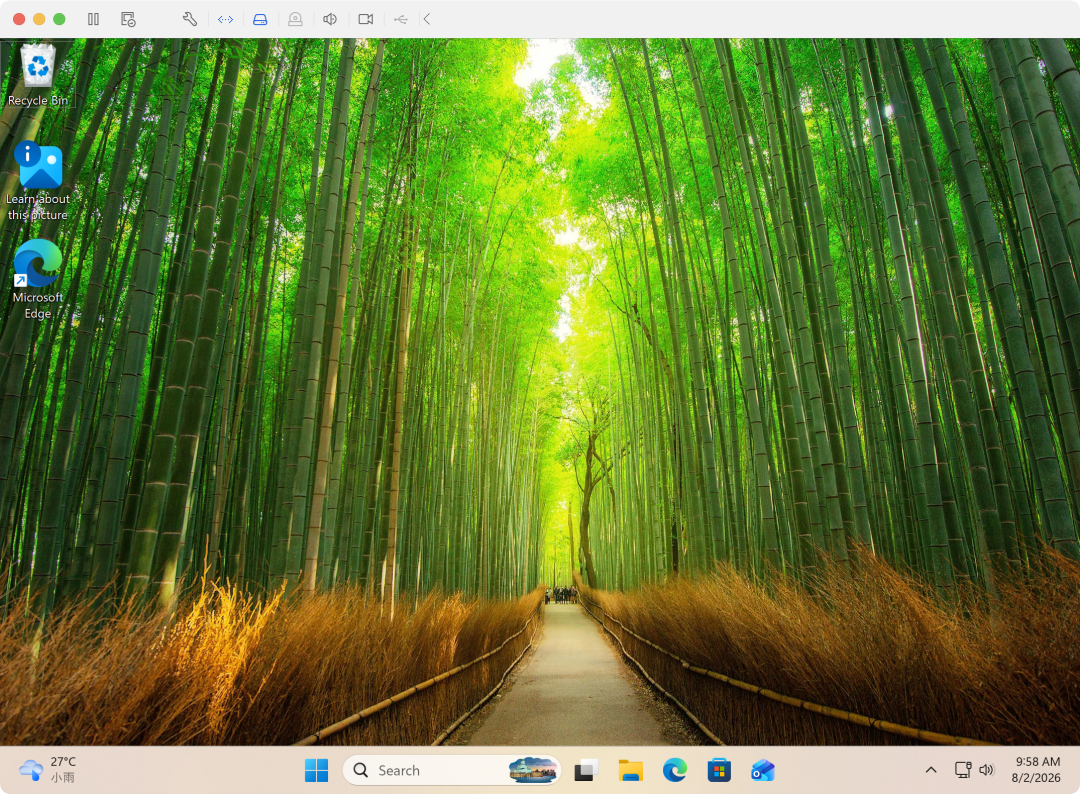The height and width of the screenshot is (794, 1080).
Task: Toggle the sound icon in VM toolbar
Action: click(x=330, y=19)
